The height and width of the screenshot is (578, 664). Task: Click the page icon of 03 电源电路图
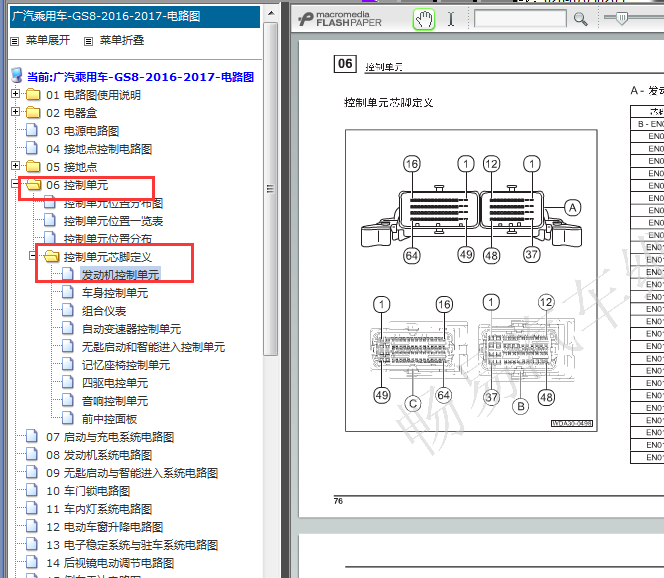tap(32, 130)
